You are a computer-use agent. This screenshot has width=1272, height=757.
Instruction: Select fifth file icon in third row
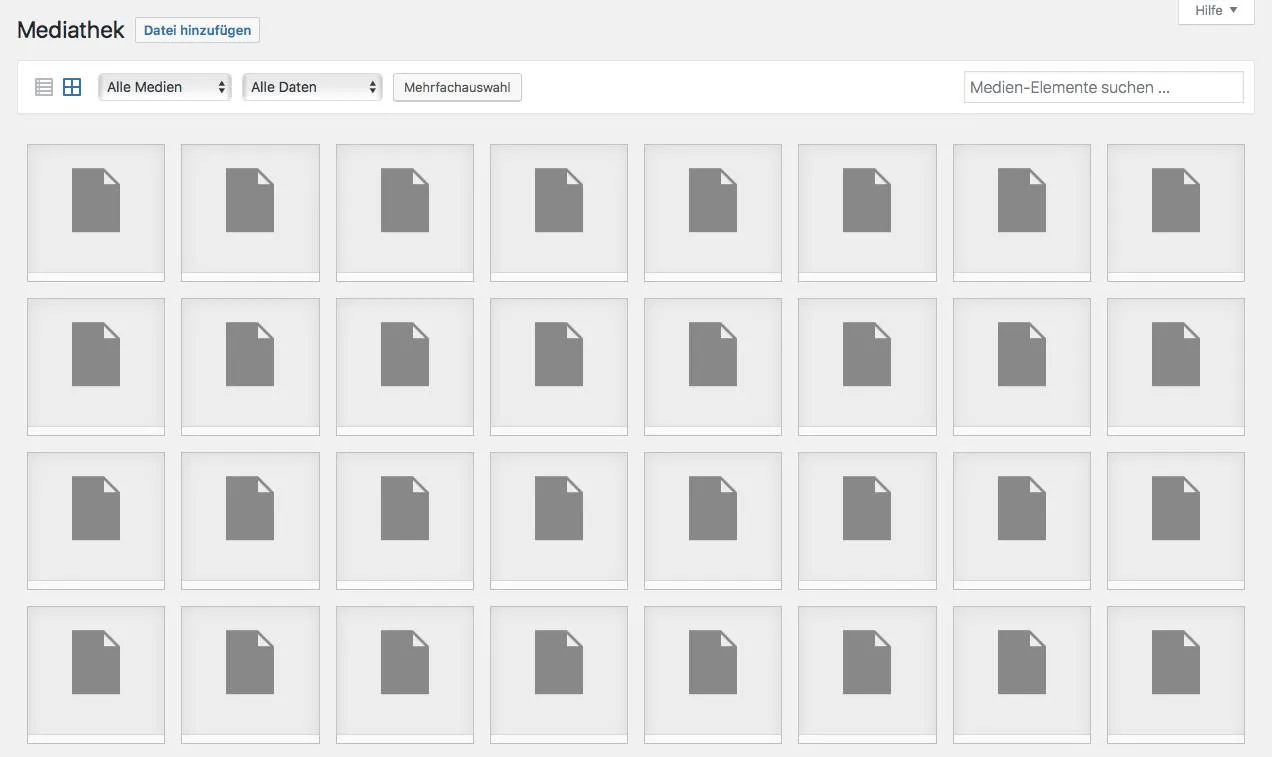(x=713, y=521)
